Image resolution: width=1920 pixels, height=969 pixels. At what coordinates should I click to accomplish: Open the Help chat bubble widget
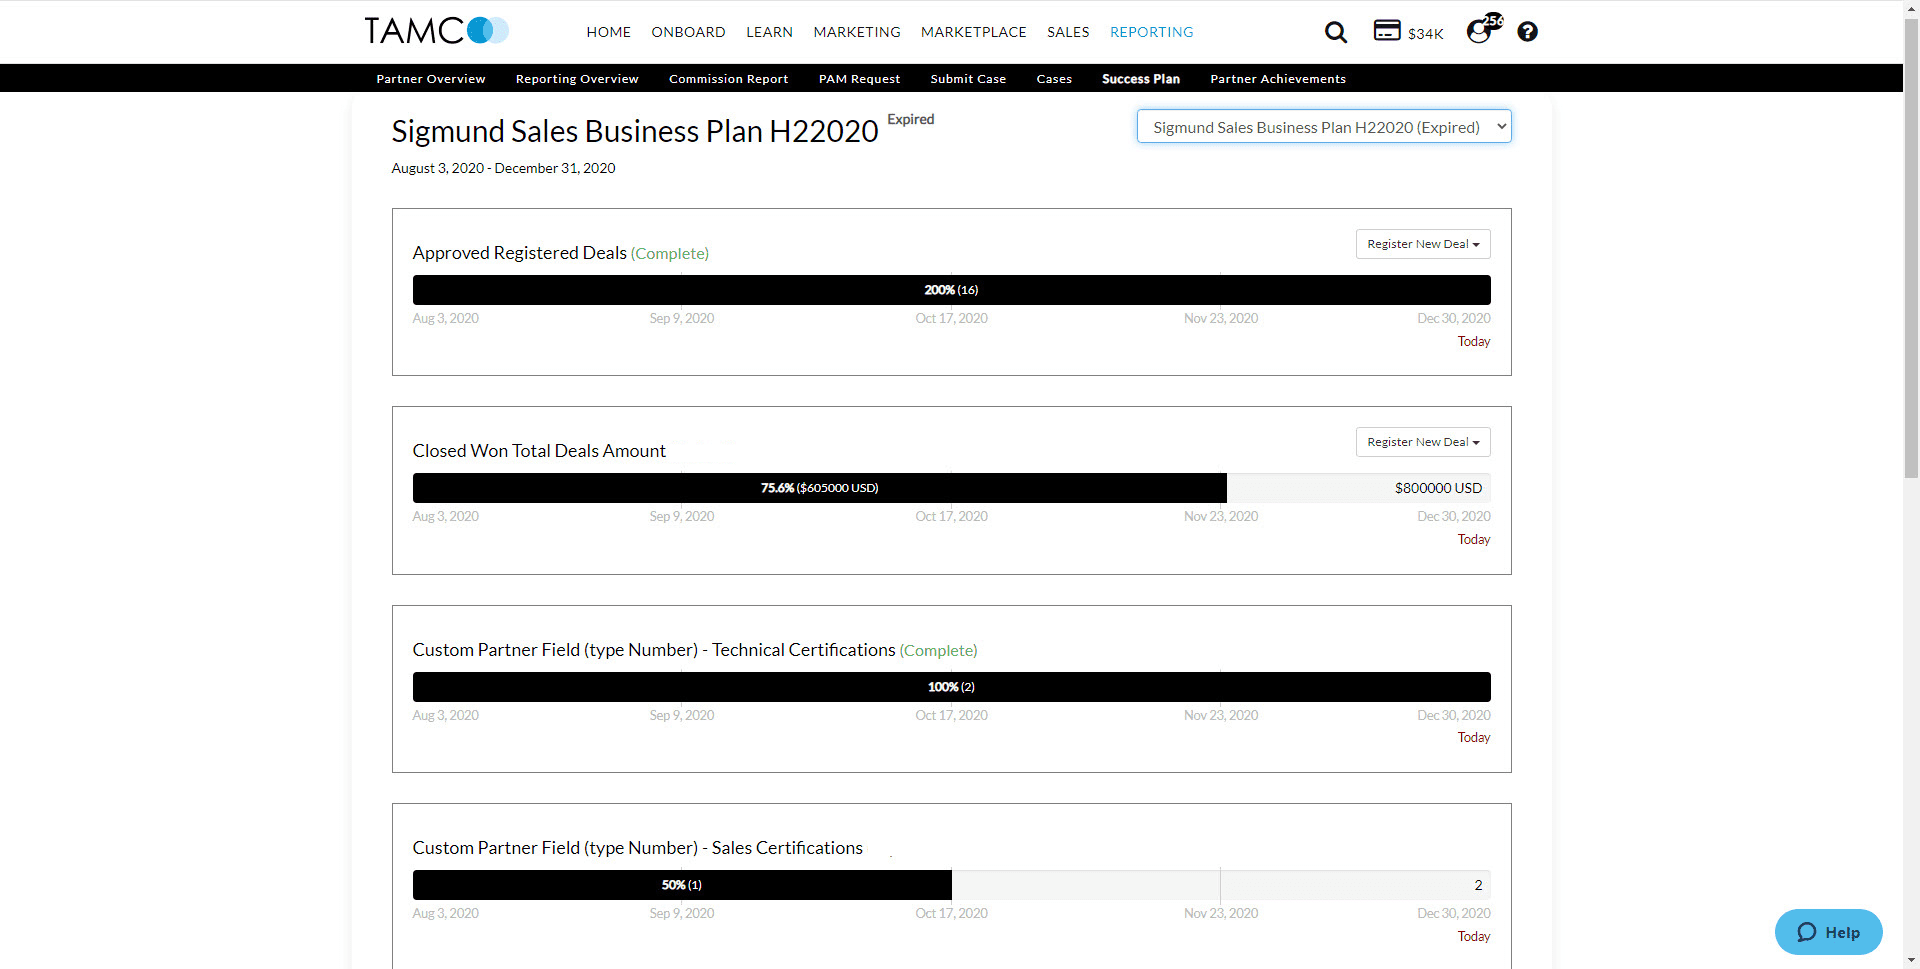click(1828, 932)
